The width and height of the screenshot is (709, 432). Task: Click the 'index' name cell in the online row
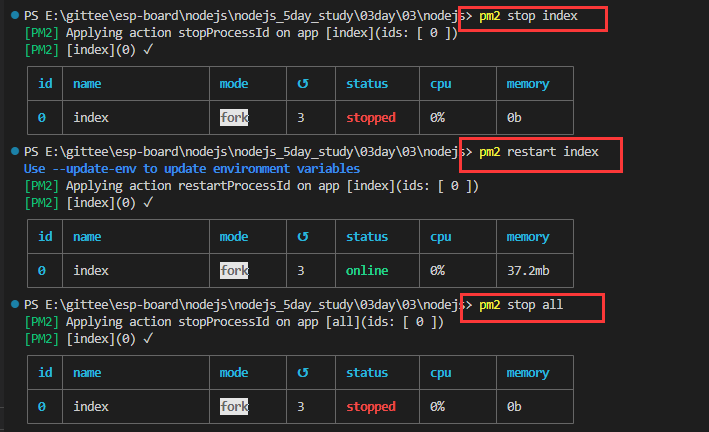click(x=91, y=271)
